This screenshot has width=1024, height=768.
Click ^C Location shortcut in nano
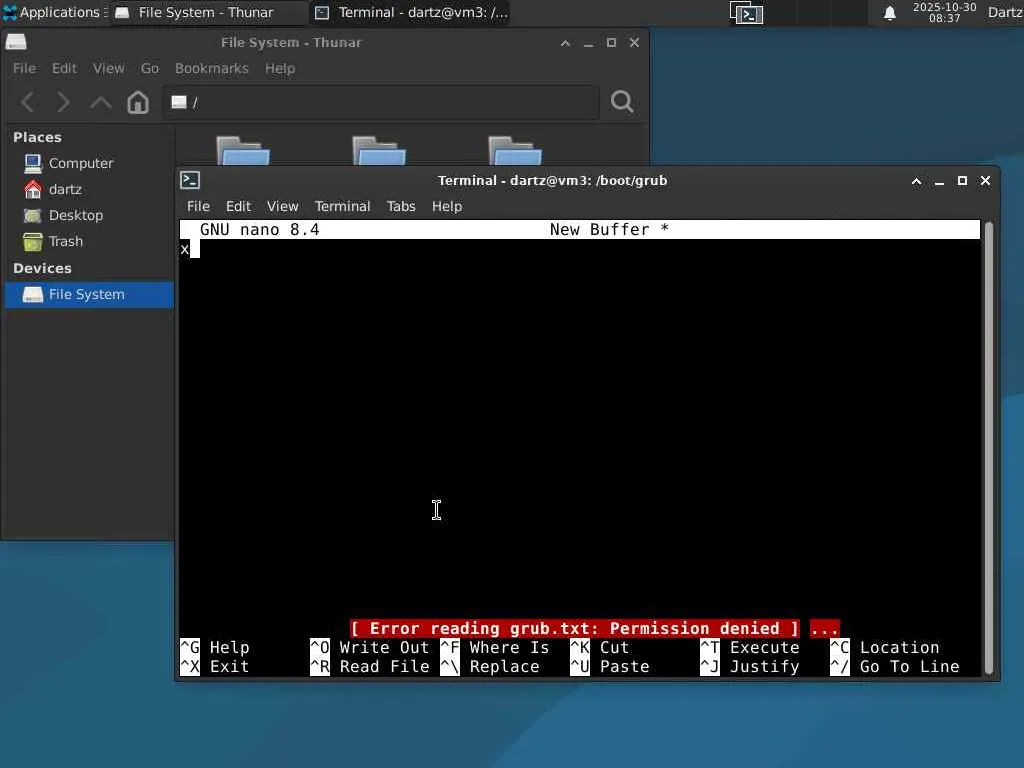885,647
